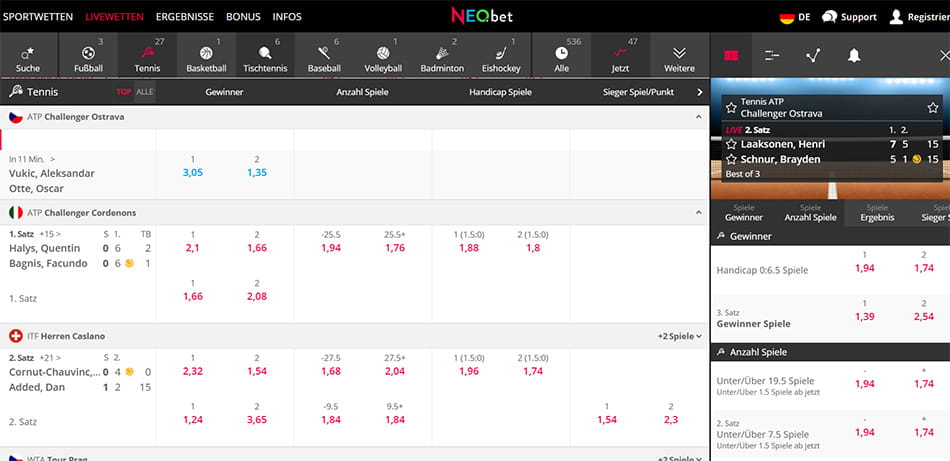Open BONUS menu

(243, 17)
